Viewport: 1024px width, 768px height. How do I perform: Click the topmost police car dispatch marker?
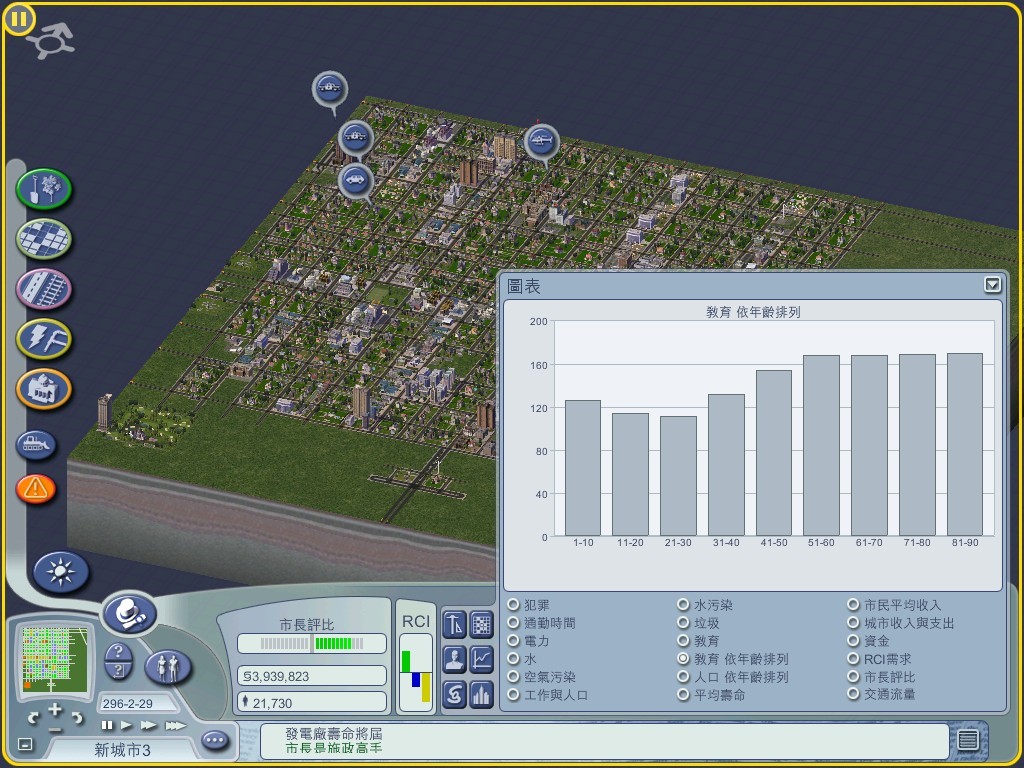click(x=330, y=88)
